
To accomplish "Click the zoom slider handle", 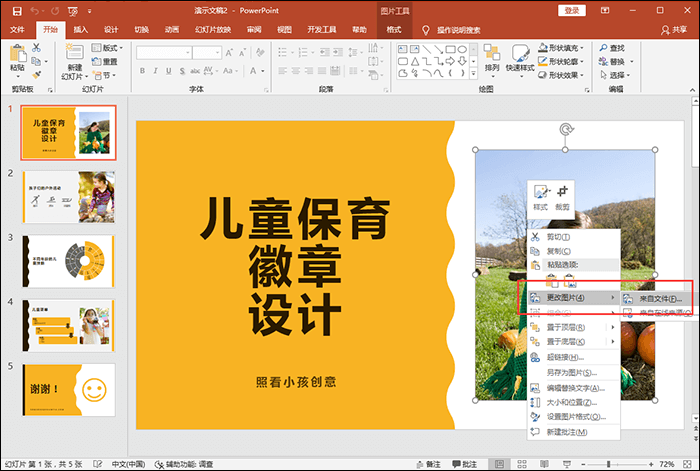I will point(608,464).
